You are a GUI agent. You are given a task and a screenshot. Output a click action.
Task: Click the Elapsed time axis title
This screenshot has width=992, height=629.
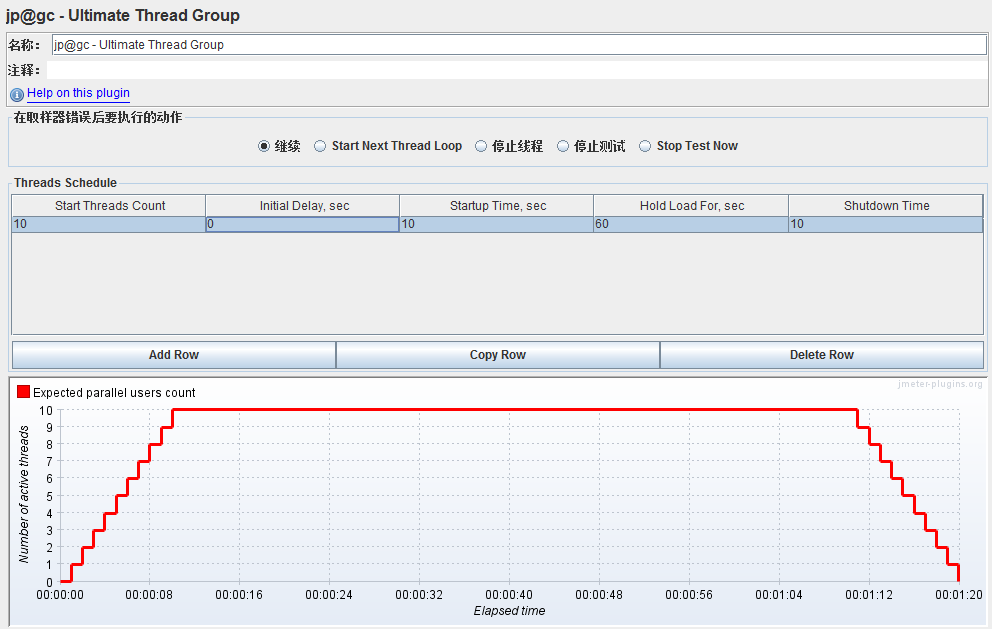tap(509, 611)
